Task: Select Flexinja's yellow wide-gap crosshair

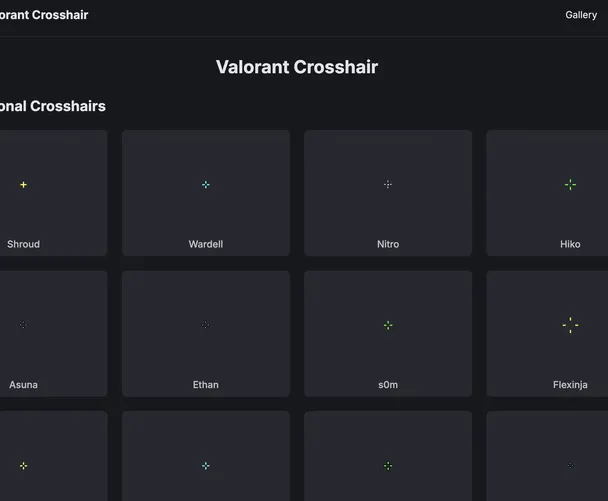Action: (570, 325)
